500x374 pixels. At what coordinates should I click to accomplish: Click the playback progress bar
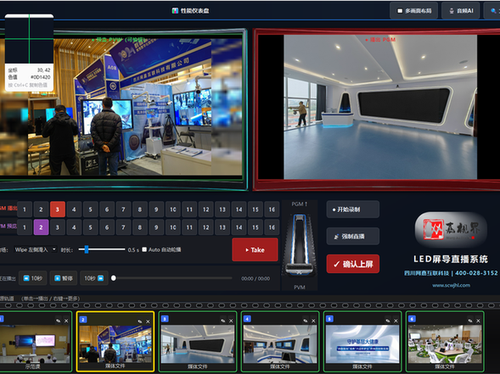(x=172, y=278)
